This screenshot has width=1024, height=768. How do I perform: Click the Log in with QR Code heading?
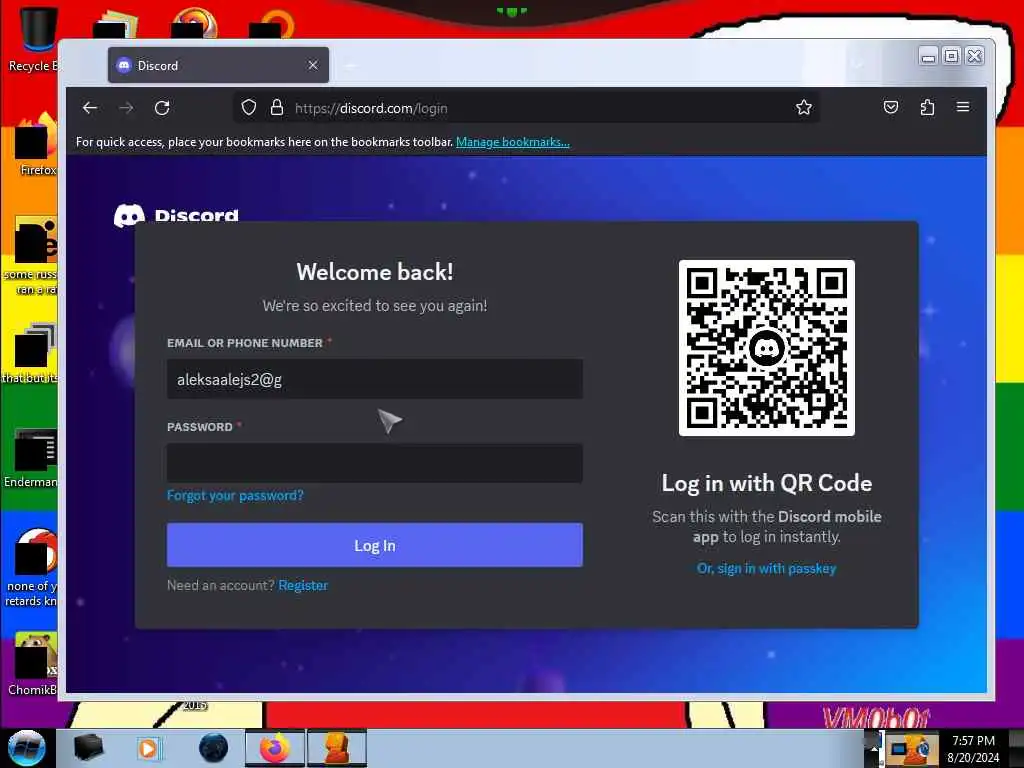767,483
